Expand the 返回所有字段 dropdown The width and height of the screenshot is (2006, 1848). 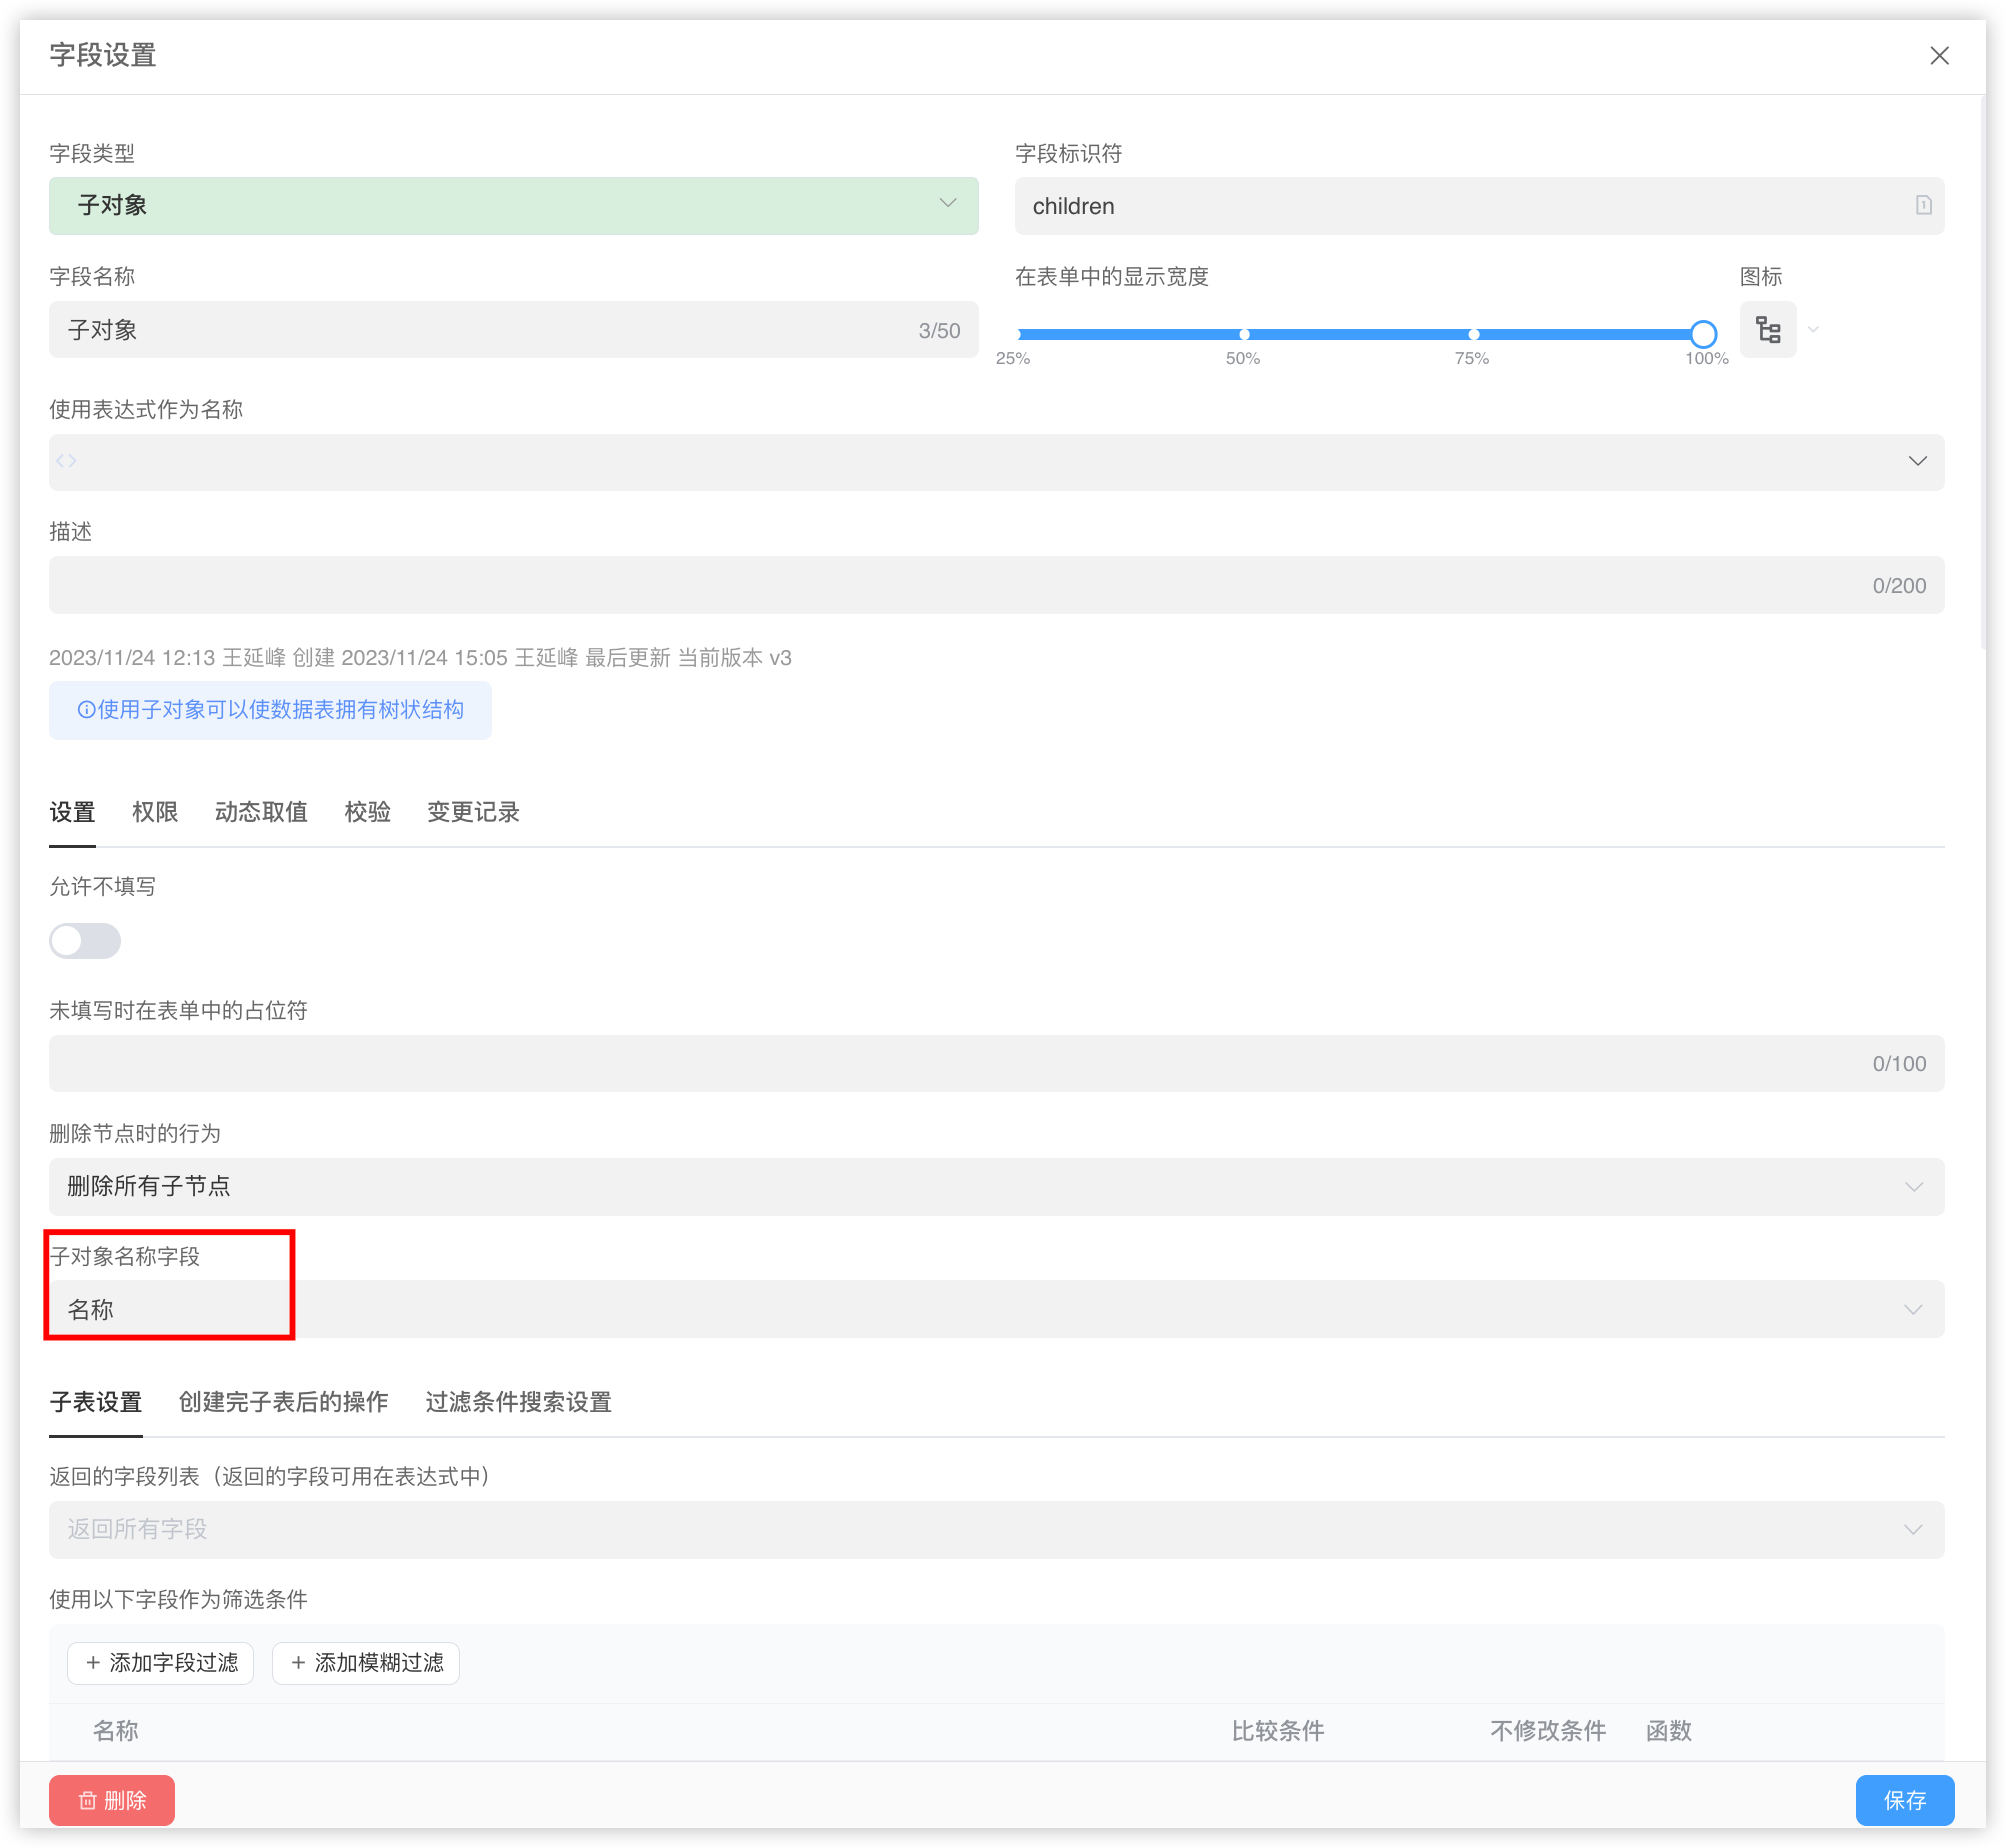996,1530
